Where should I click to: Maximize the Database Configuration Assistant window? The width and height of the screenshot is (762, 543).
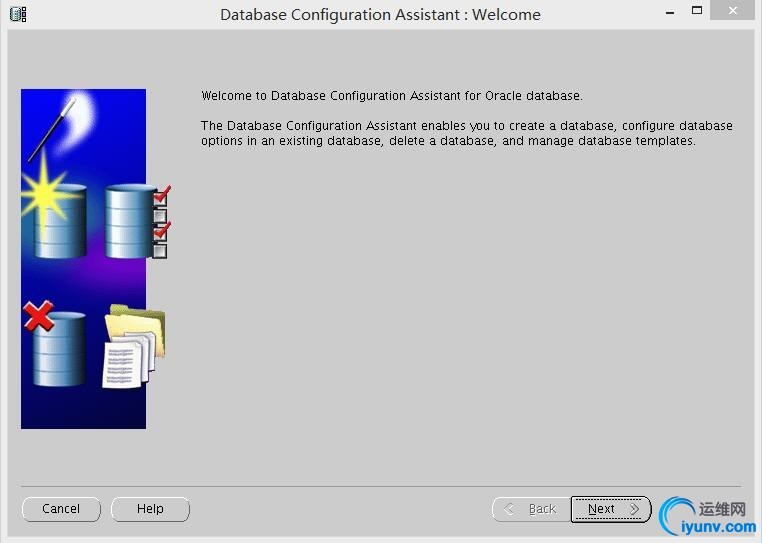pos(697,10)
